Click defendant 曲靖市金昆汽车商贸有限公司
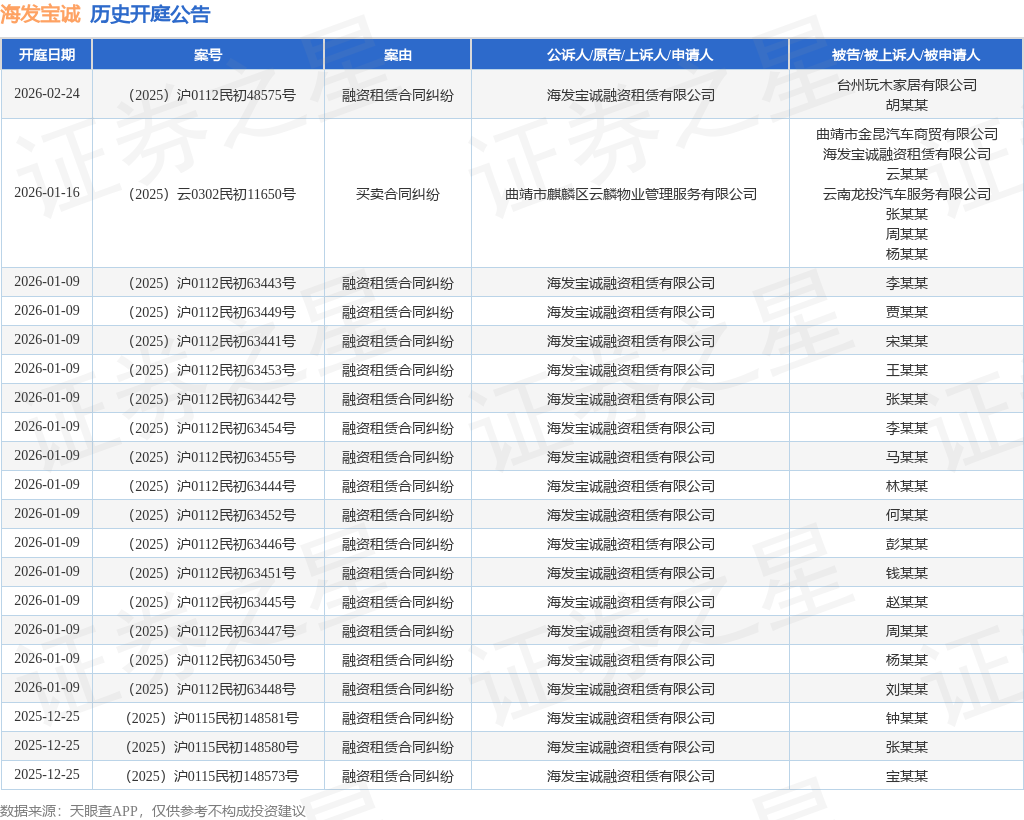Screen dimensions: 1024x820 [x=906, y=134]
